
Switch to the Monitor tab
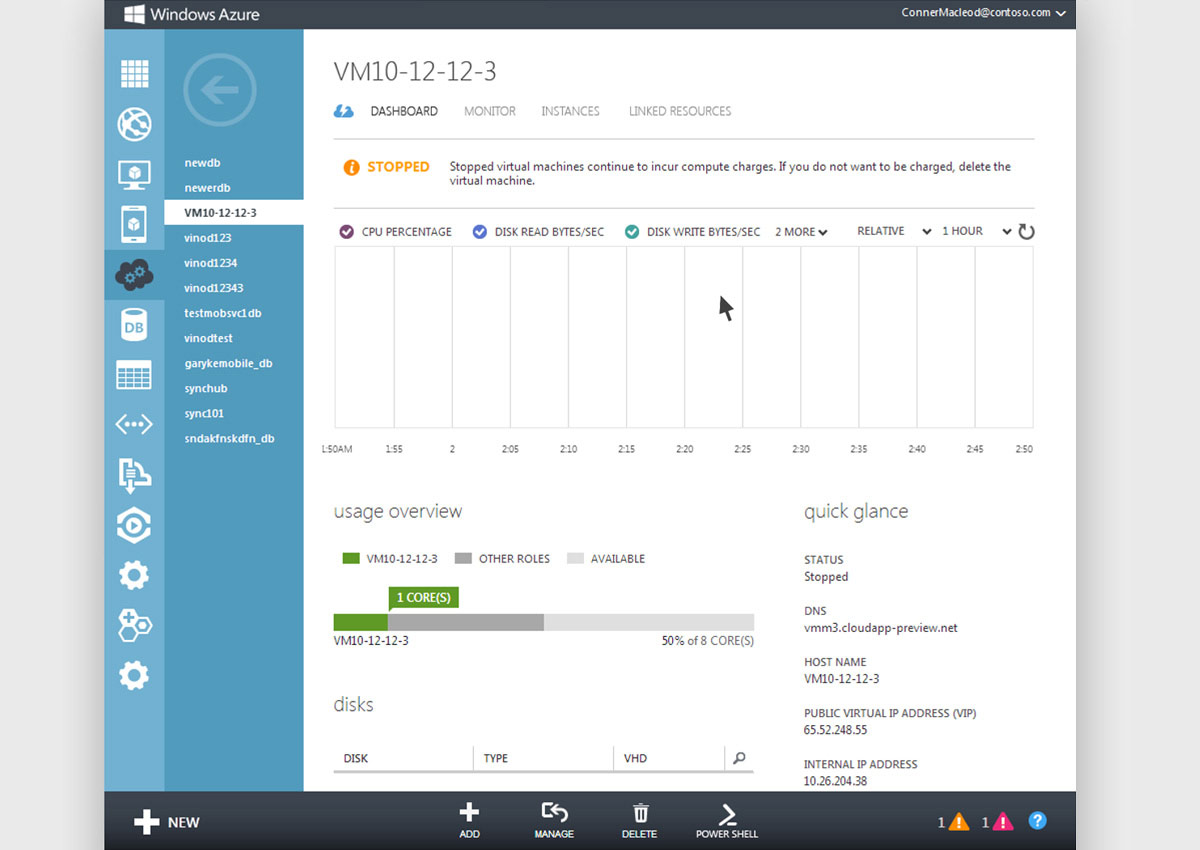(x=490, y=111)
